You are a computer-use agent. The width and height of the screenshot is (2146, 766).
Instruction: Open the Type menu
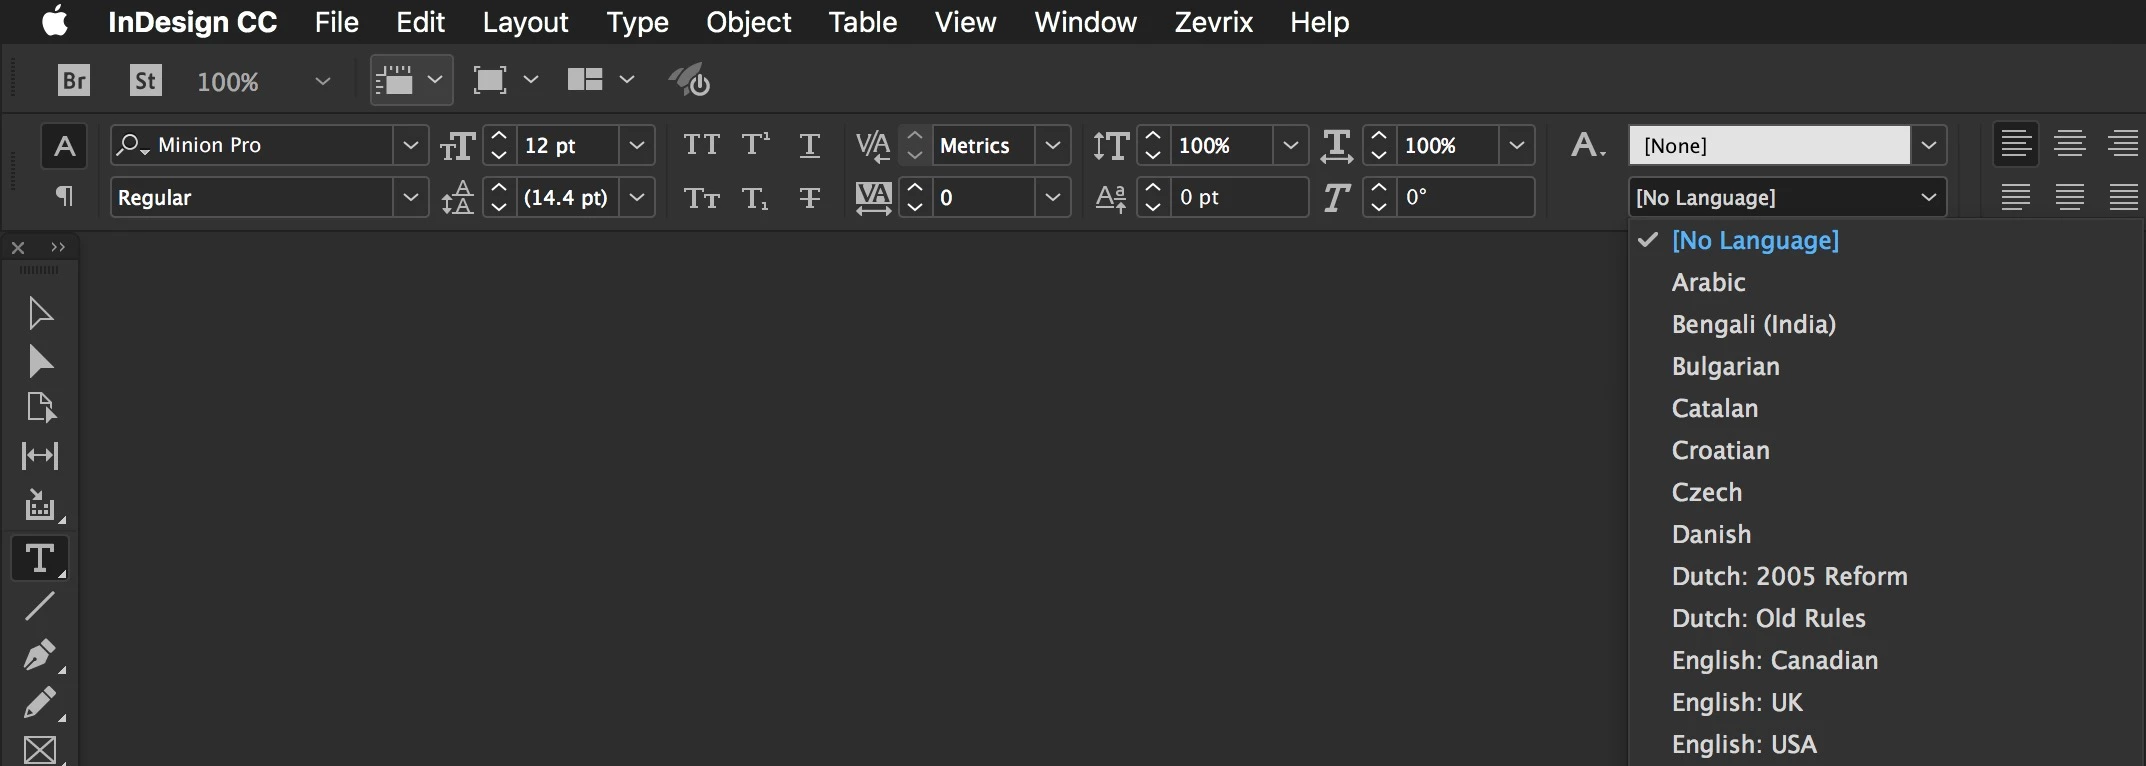pyautogui.click(x=637, y=22)
